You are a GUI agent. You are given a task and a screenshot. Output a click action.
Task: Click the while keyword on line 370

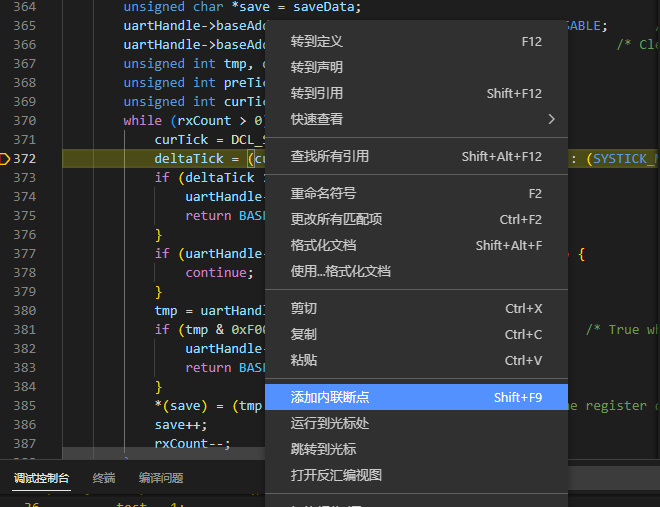[x=142, y=121]
